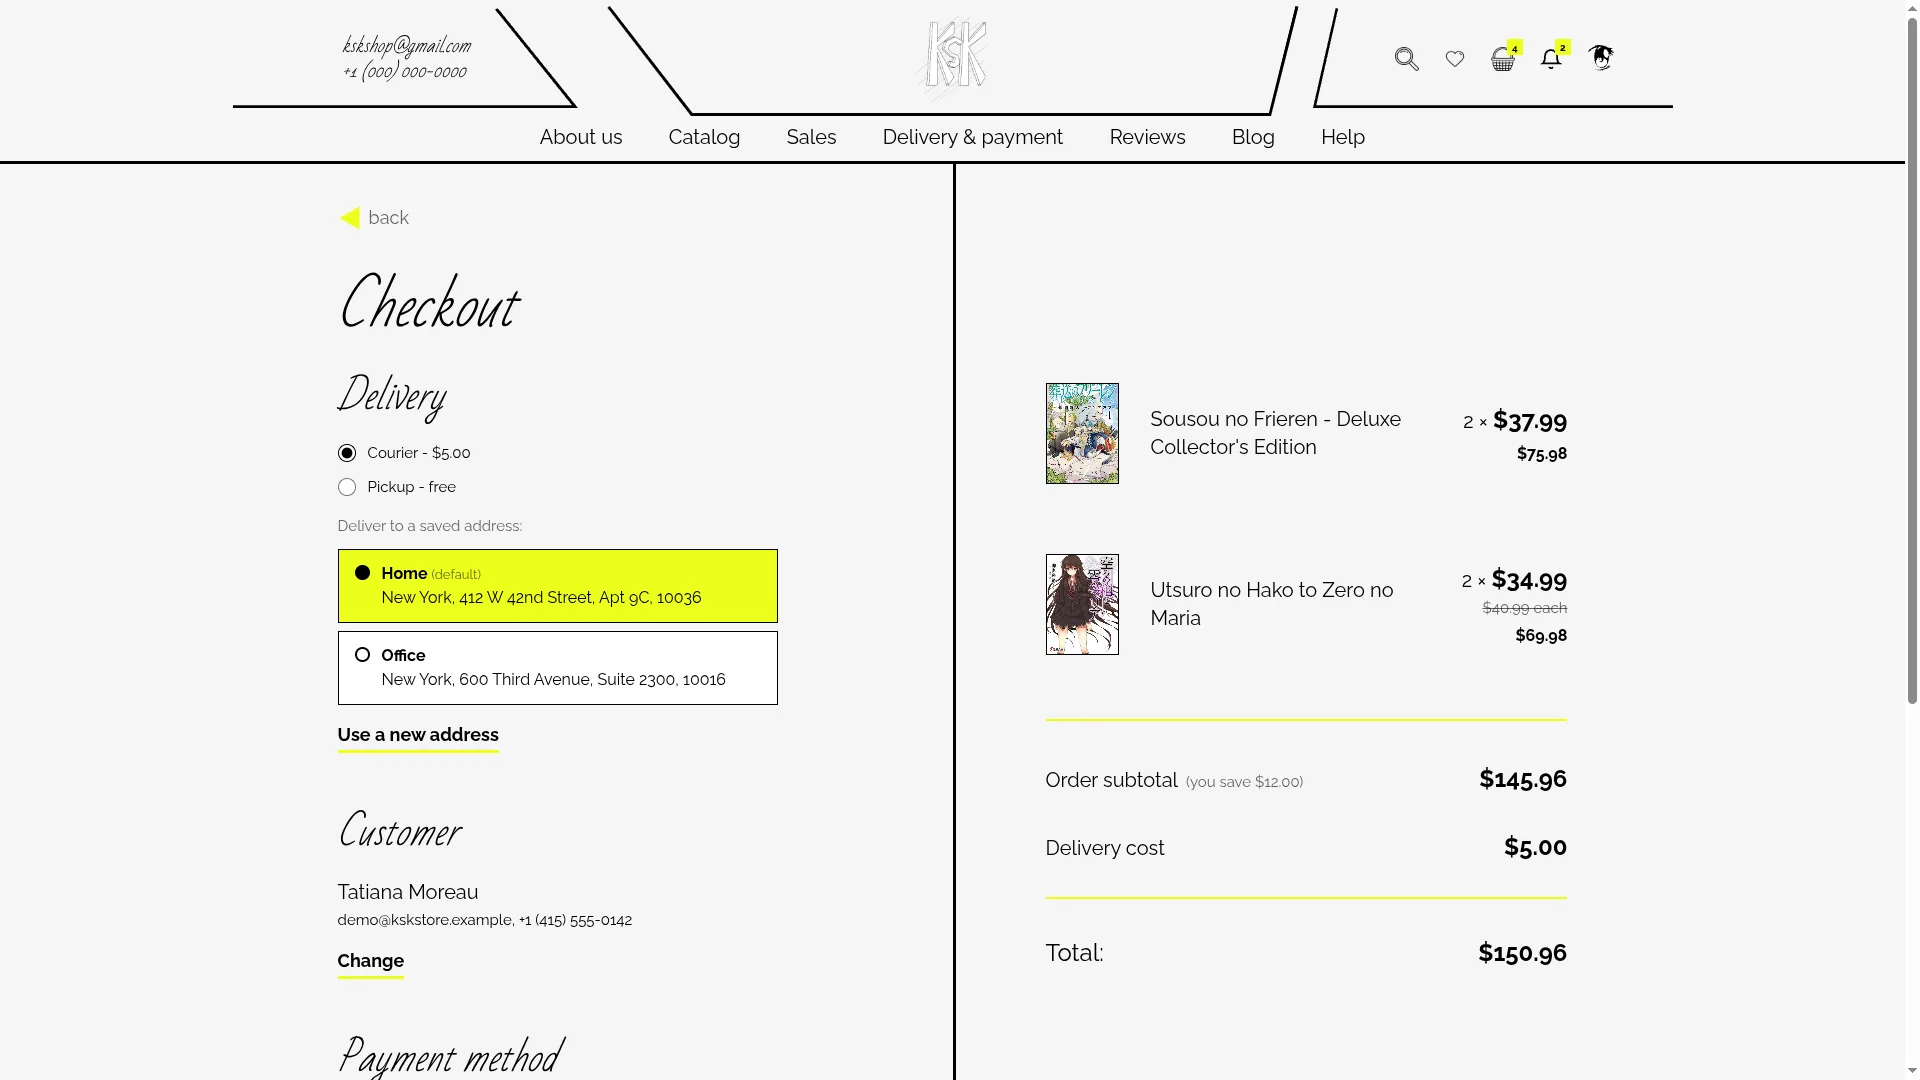
Task: Click demo@kskstore.example contact line
Action: click(484, 920)
